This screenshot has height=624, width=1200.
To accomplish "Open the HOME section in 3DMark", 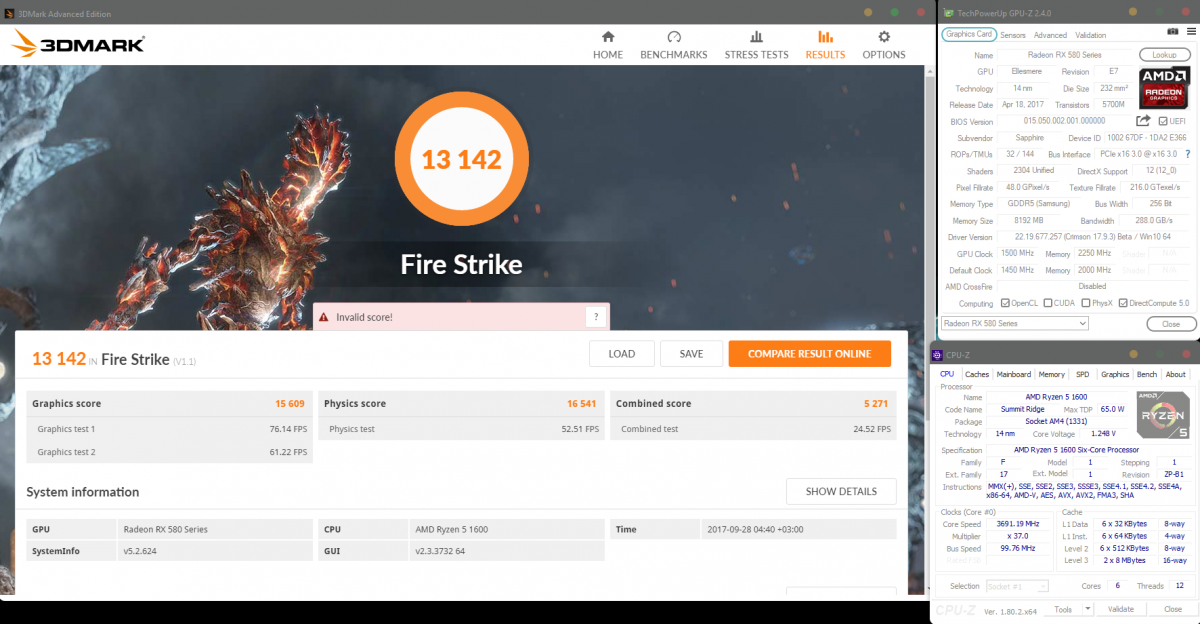I will 607,45.
